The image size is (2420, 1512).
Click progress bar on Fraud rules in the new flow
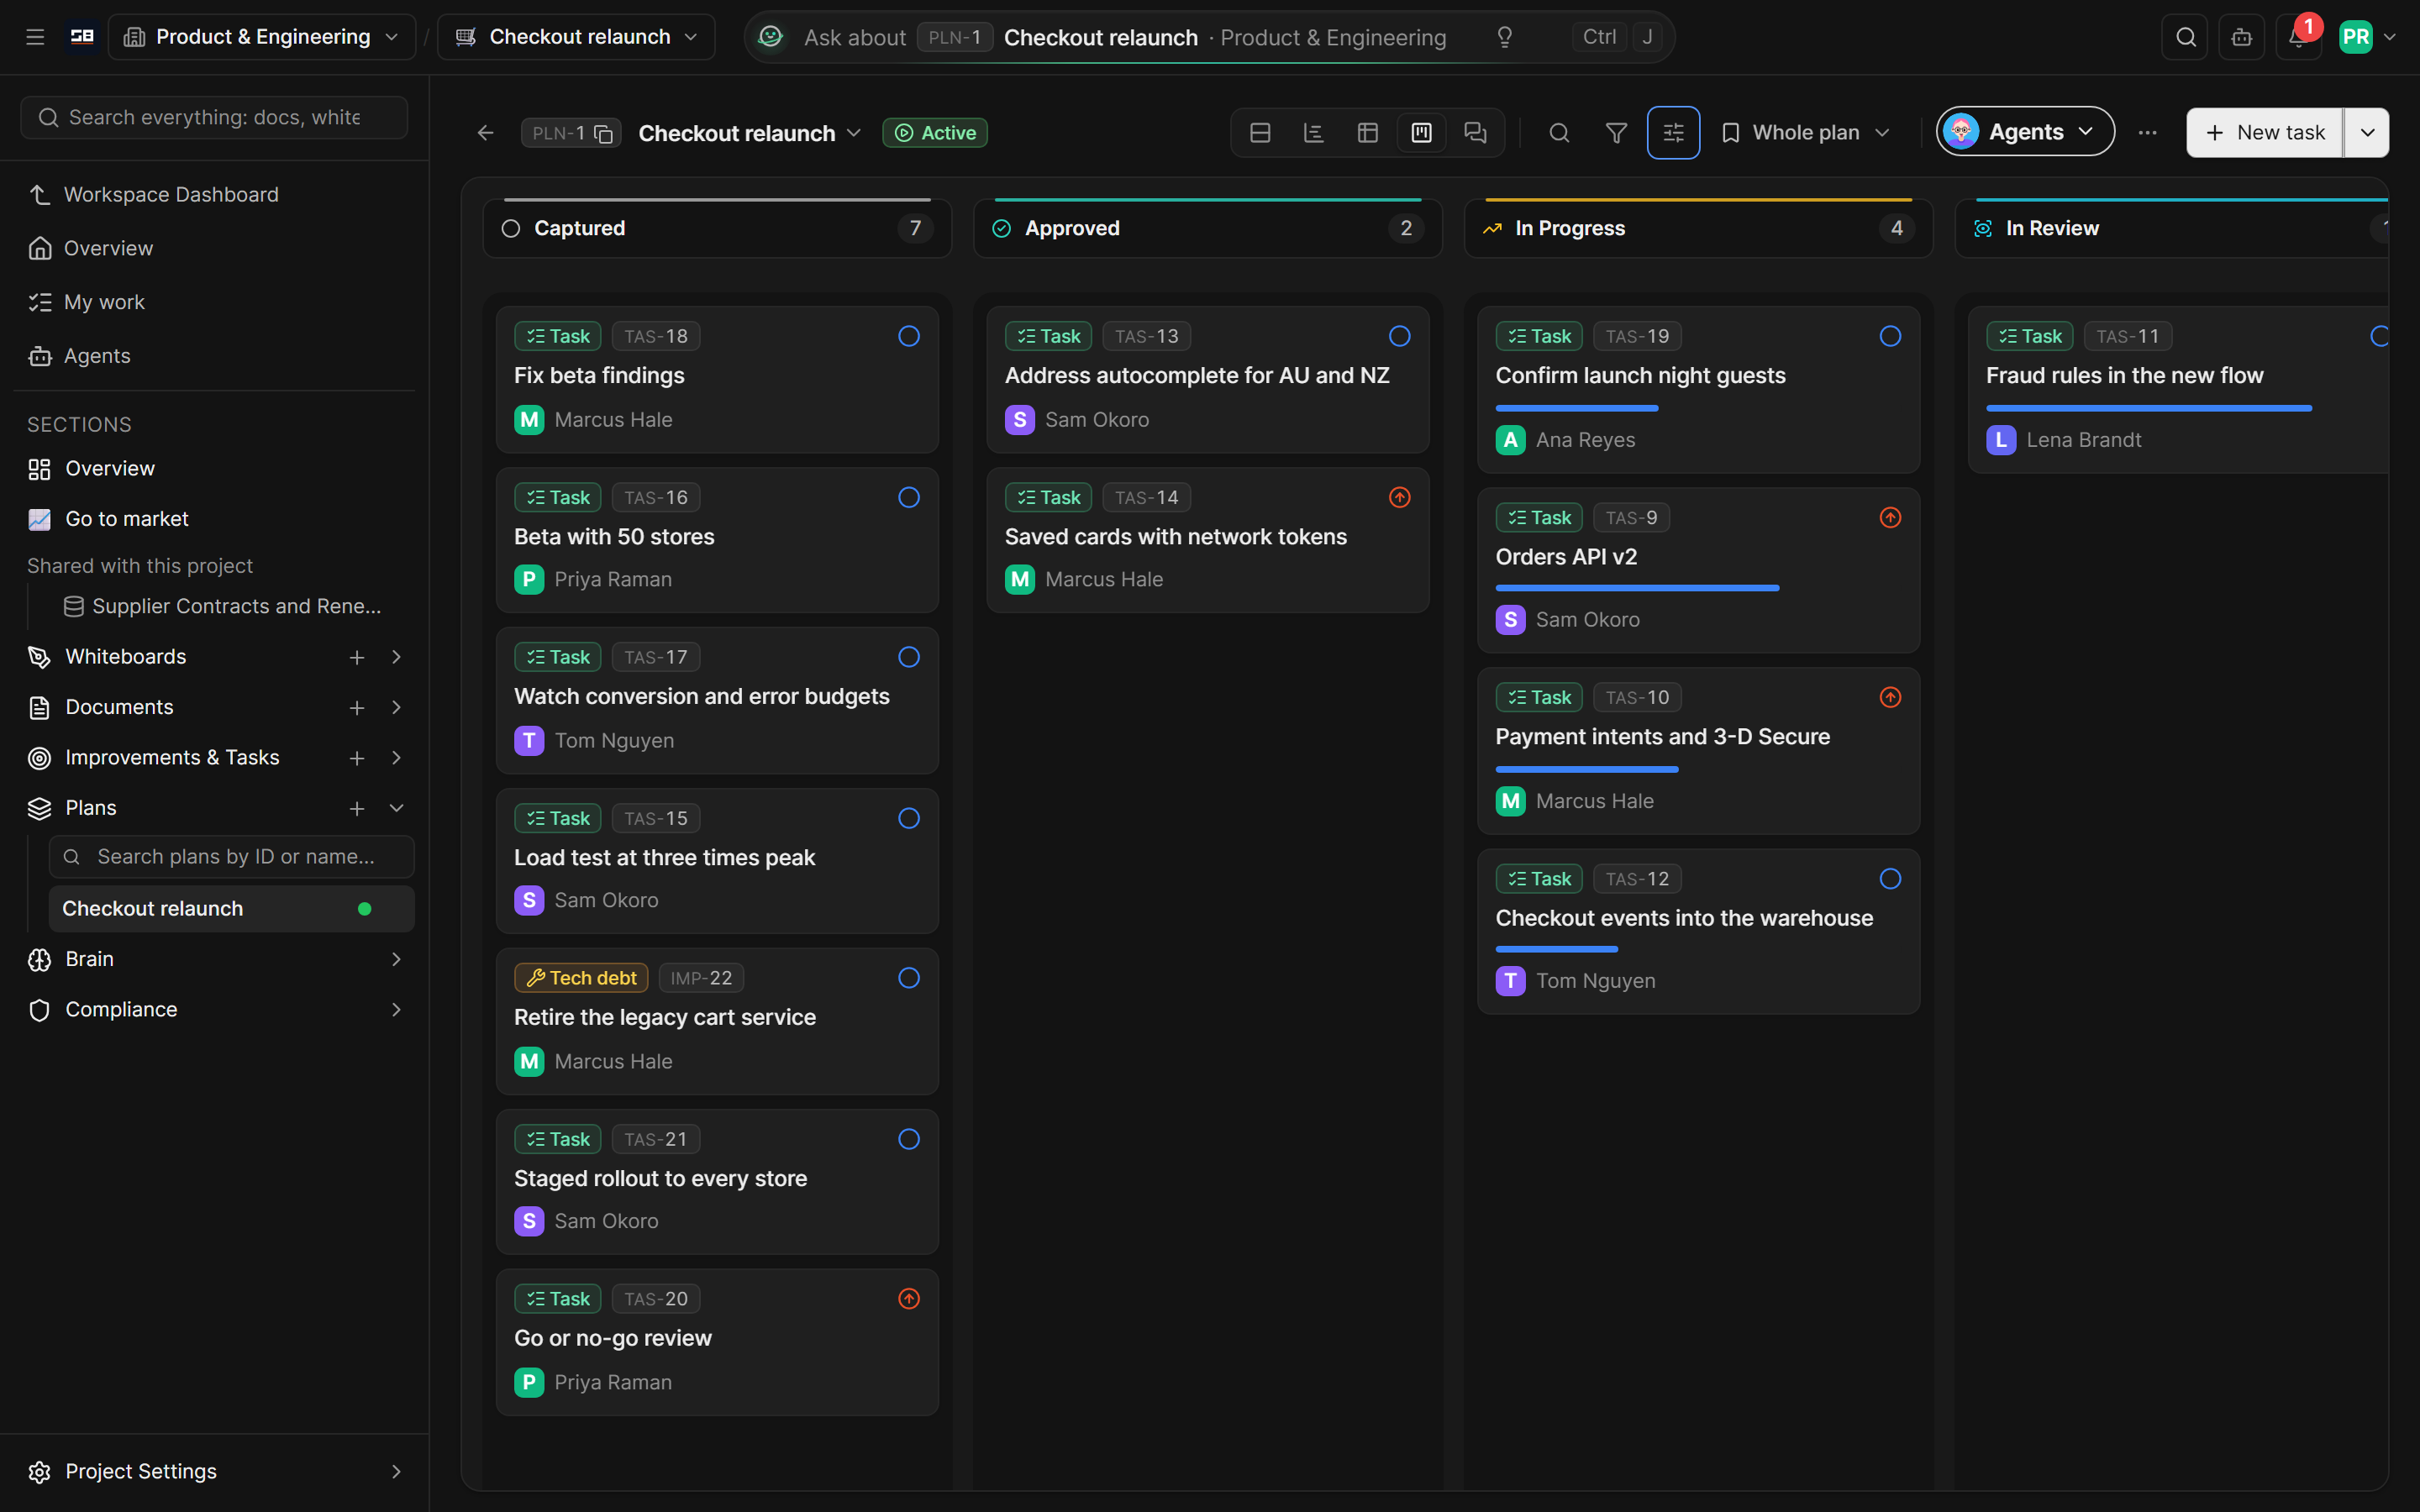pos(2148,408)
